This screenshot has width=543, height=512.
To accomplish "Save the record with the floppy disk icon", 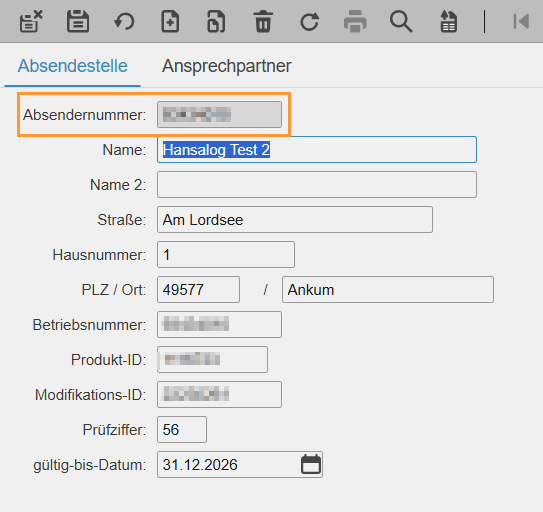I will (x=78, y=21).
